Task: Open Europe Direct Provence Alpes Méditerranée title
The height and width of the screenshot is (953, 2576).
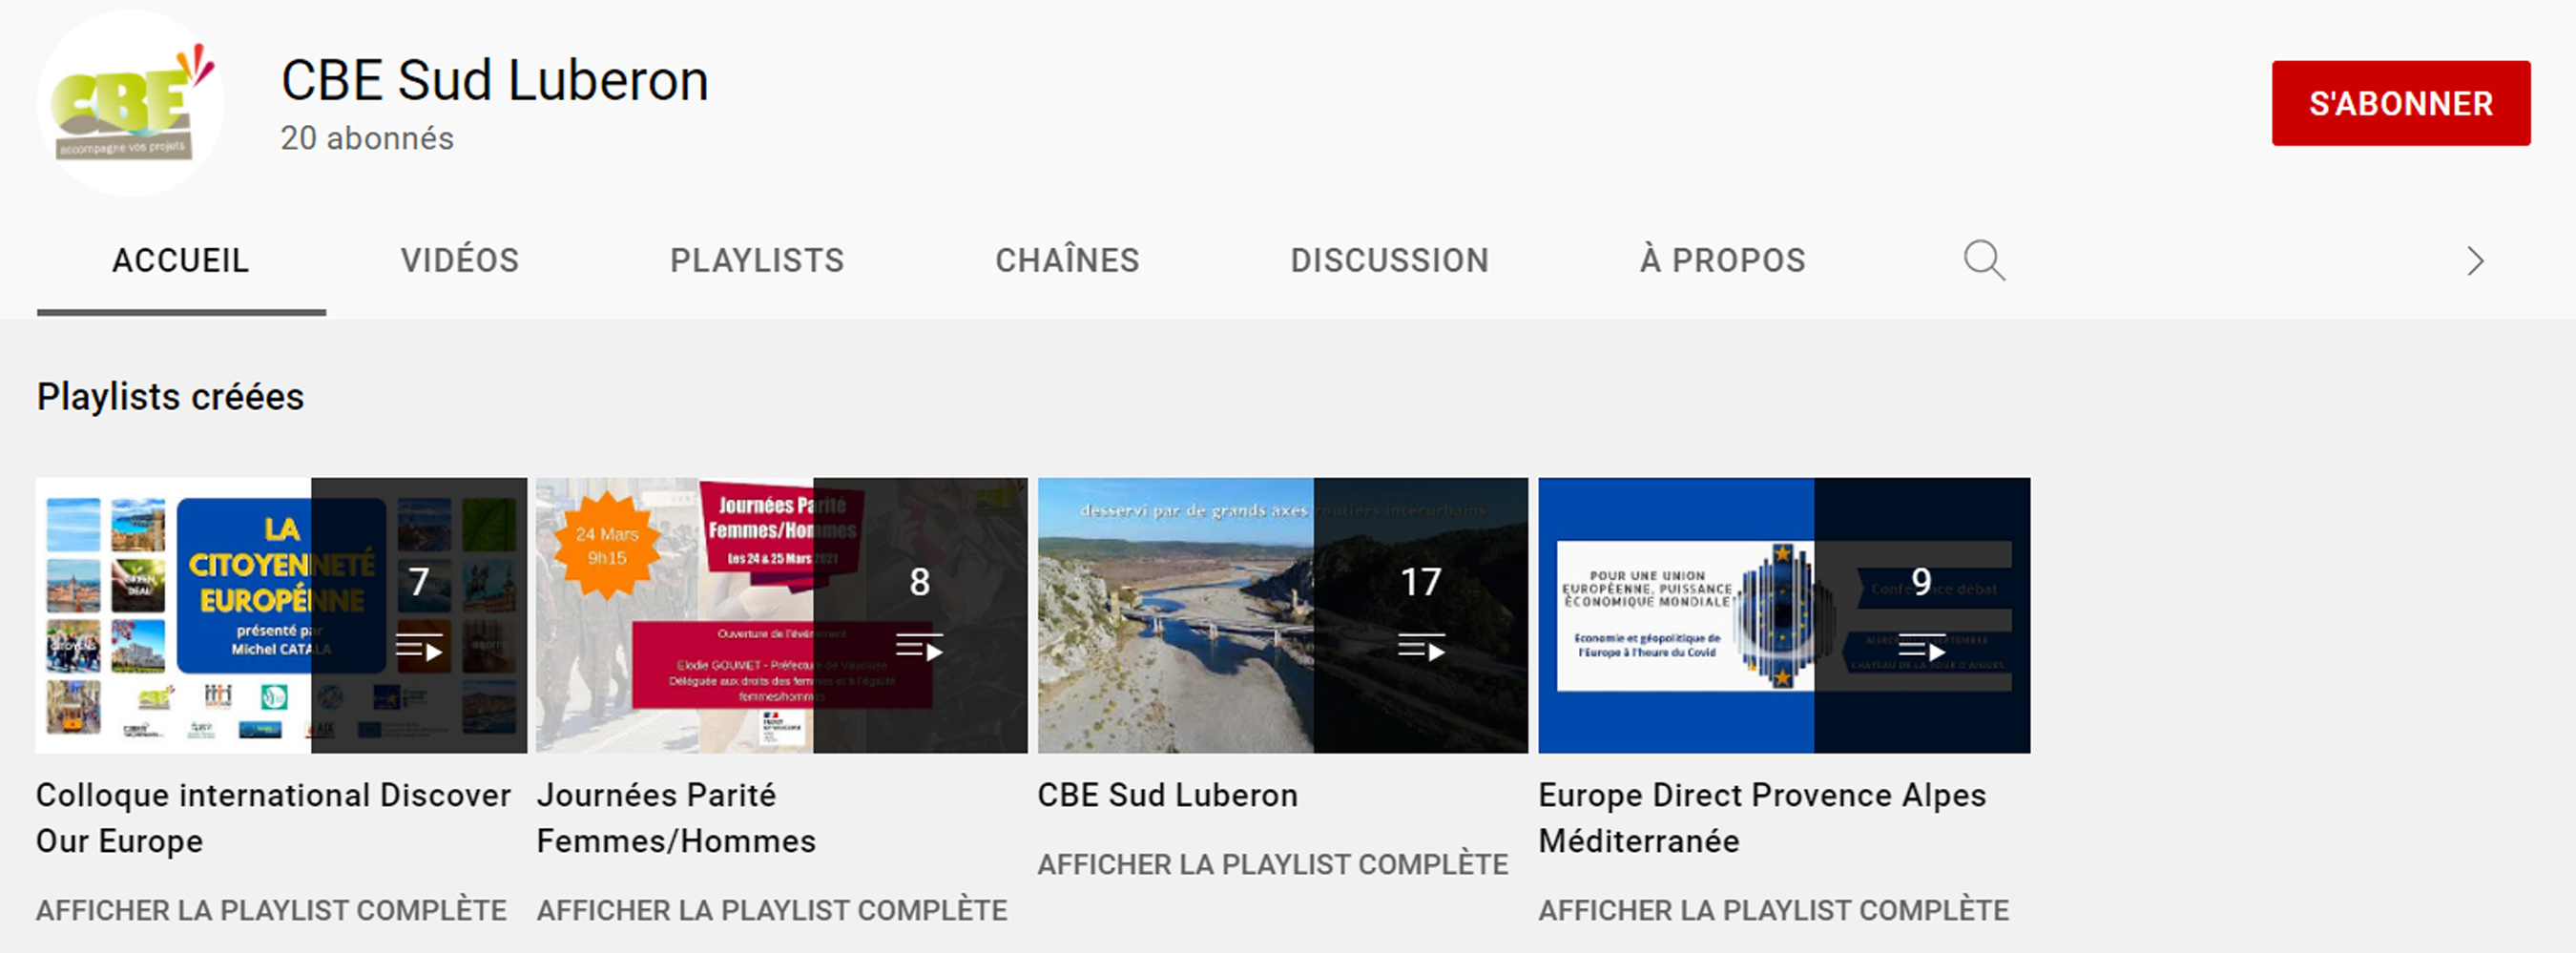Action: pos(1762,818)
